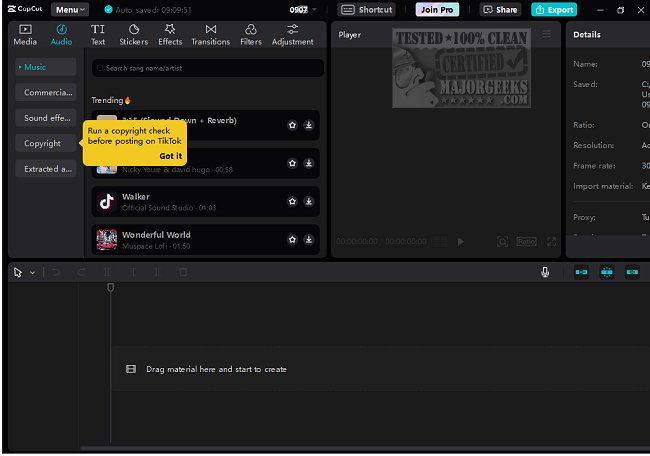Click the horizontal timeline scrollbar
This screenshot has height=456, width=650.
point(365,448)
